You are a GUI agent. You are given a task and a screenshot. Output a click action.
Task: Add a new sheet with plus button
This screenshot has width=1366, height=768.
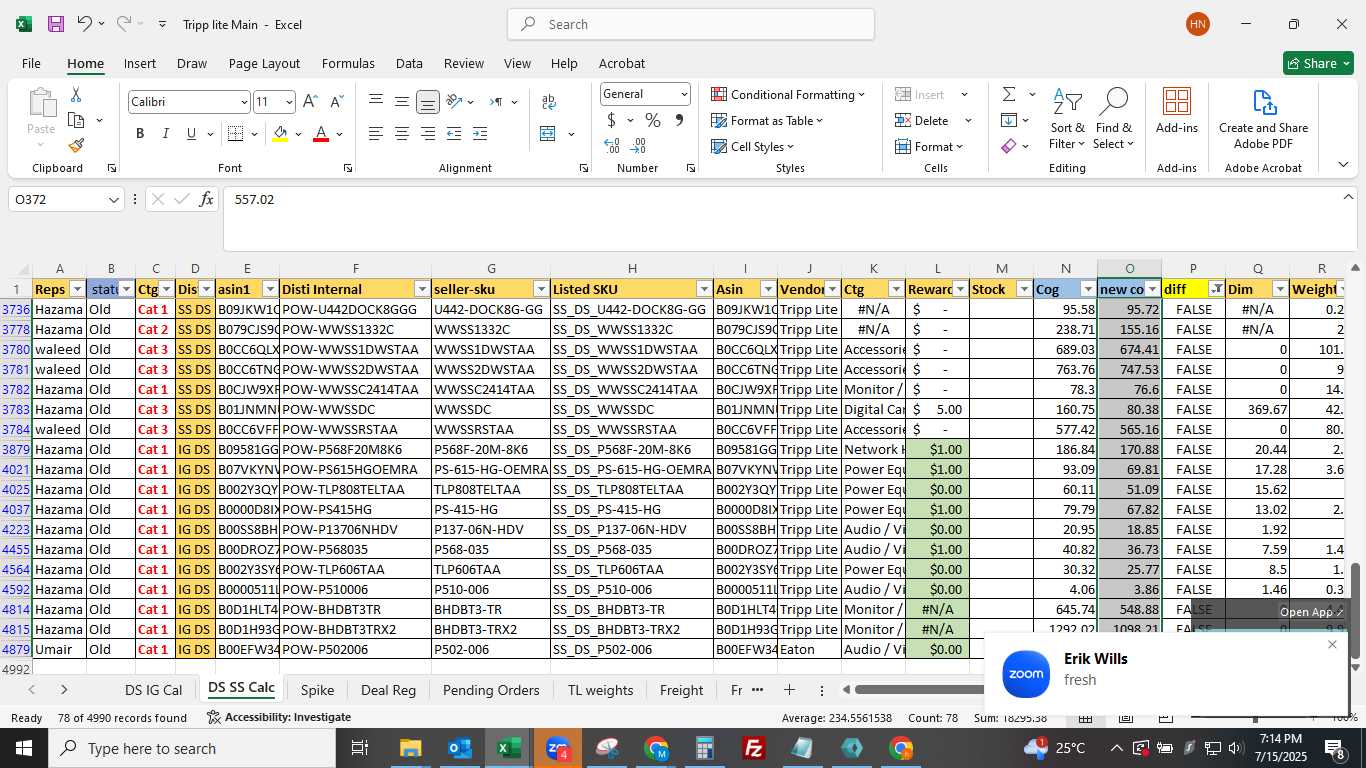[x=789, y=690]
